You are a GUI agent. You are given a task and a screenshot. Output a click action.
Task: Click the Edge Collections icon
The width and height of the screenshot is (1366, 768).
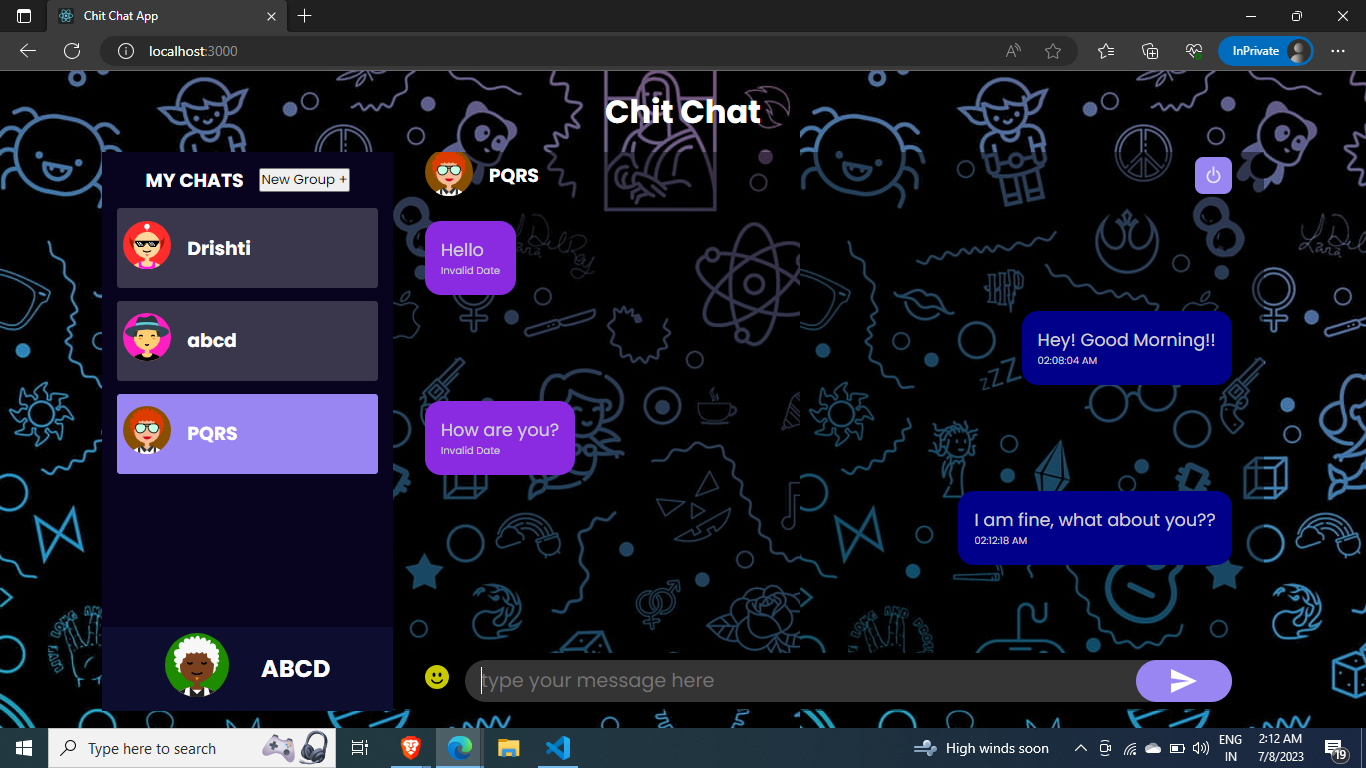(1149, 50)
